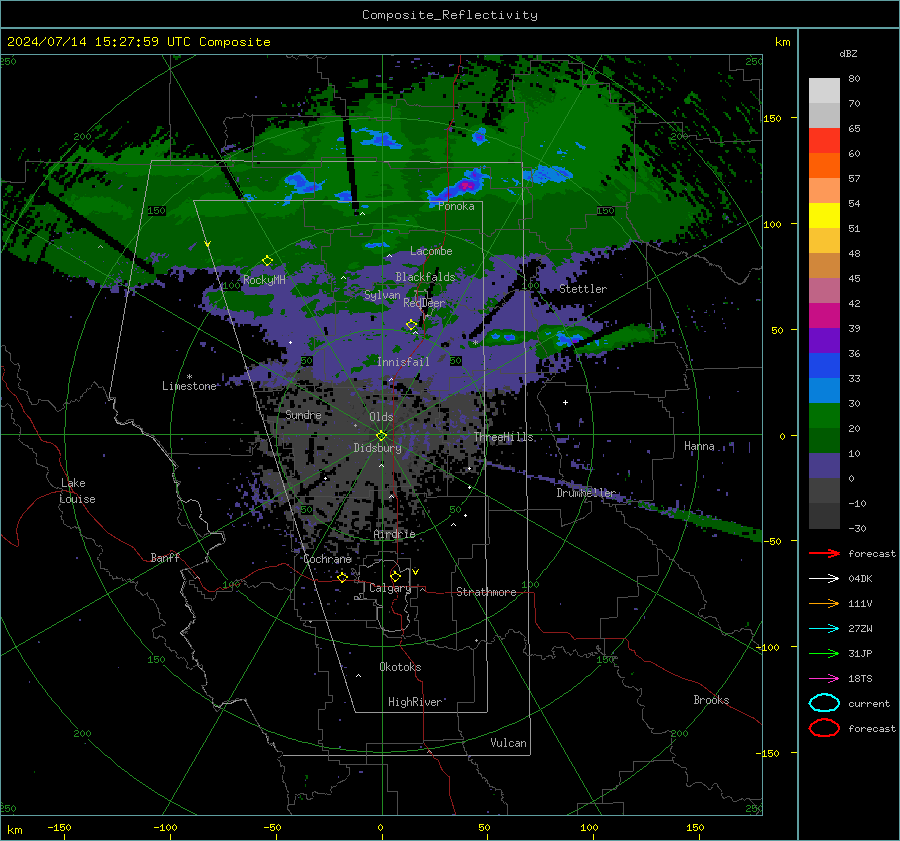Click the Strathmore town label
The width and height of the screenshot is (900, 841).
[x=486, y=592]
